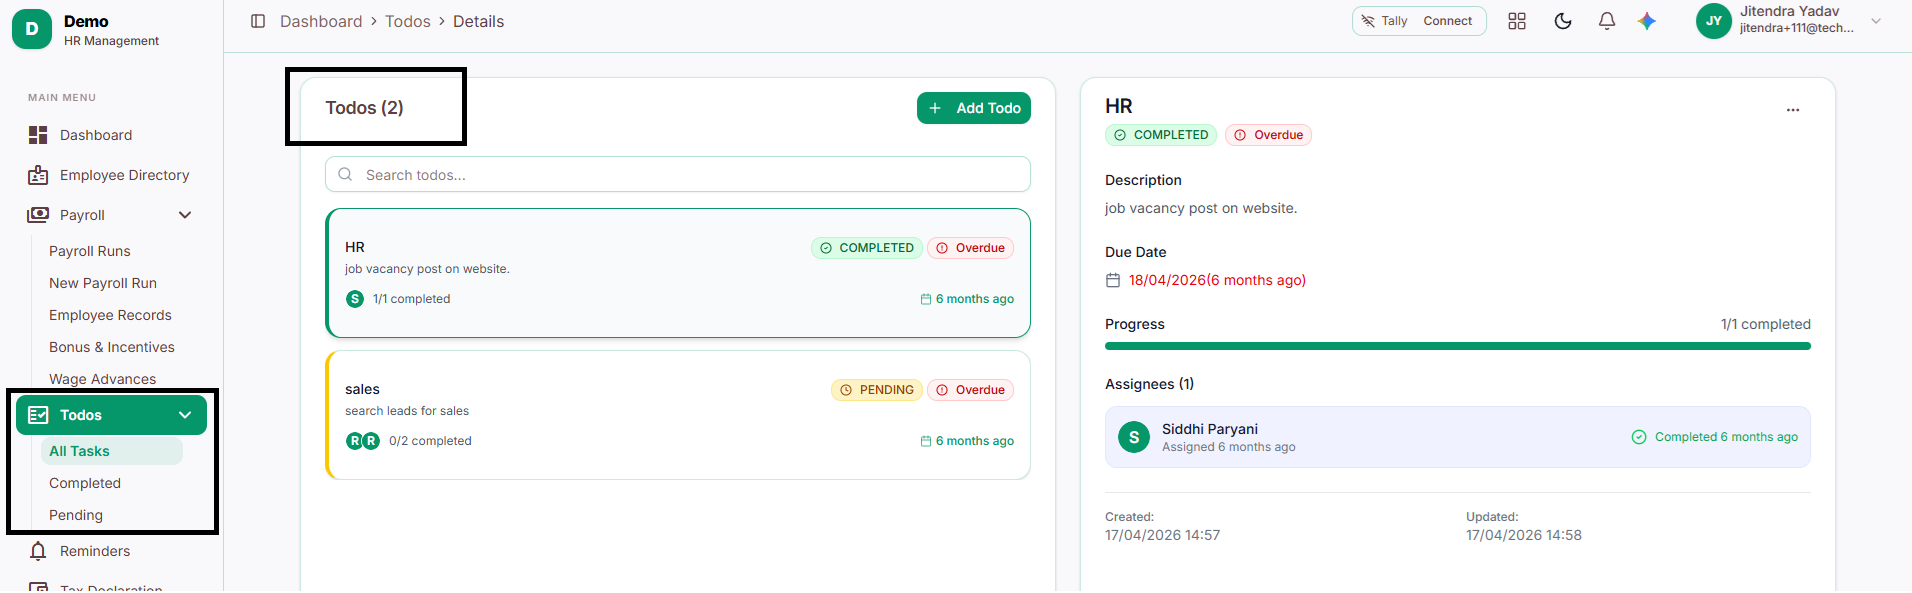
Task: Open Bonus & Incentives
Action: click(x=112, y=347)
